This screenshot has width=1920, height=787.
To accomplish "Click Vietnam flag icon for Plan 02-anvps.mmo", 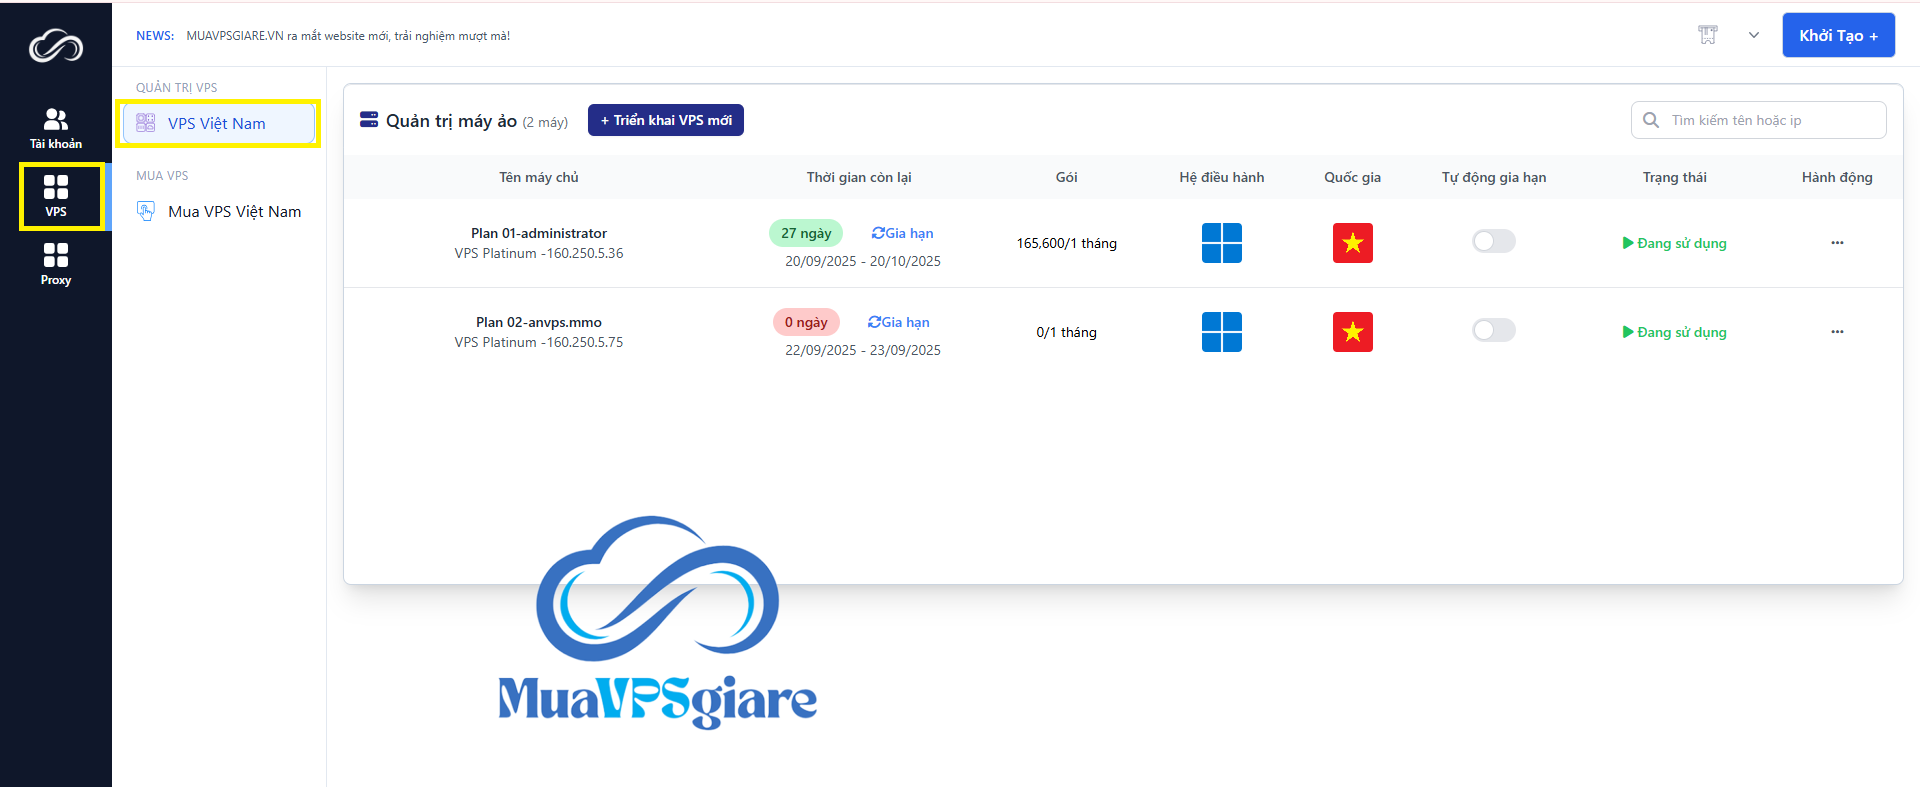I will point(1352,332).
